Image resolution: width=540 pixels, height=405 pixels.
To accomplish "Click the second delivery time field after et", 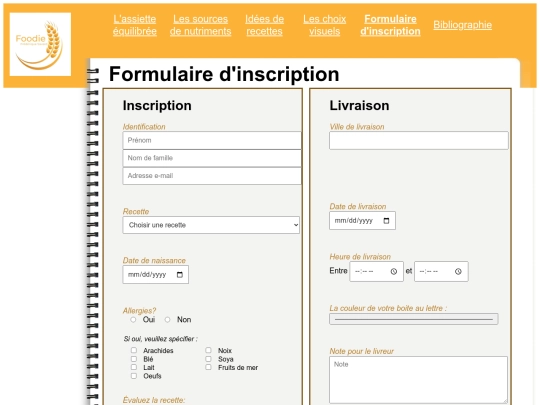I will [x=441, y=271].
